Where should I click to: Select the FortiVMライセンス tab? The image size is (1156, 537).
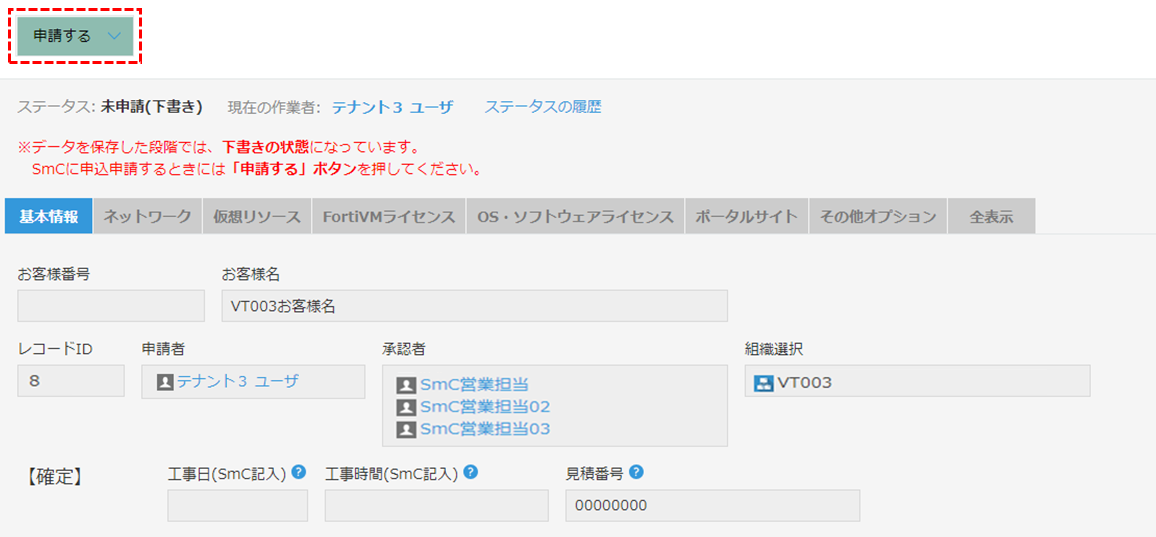(389, 216)
